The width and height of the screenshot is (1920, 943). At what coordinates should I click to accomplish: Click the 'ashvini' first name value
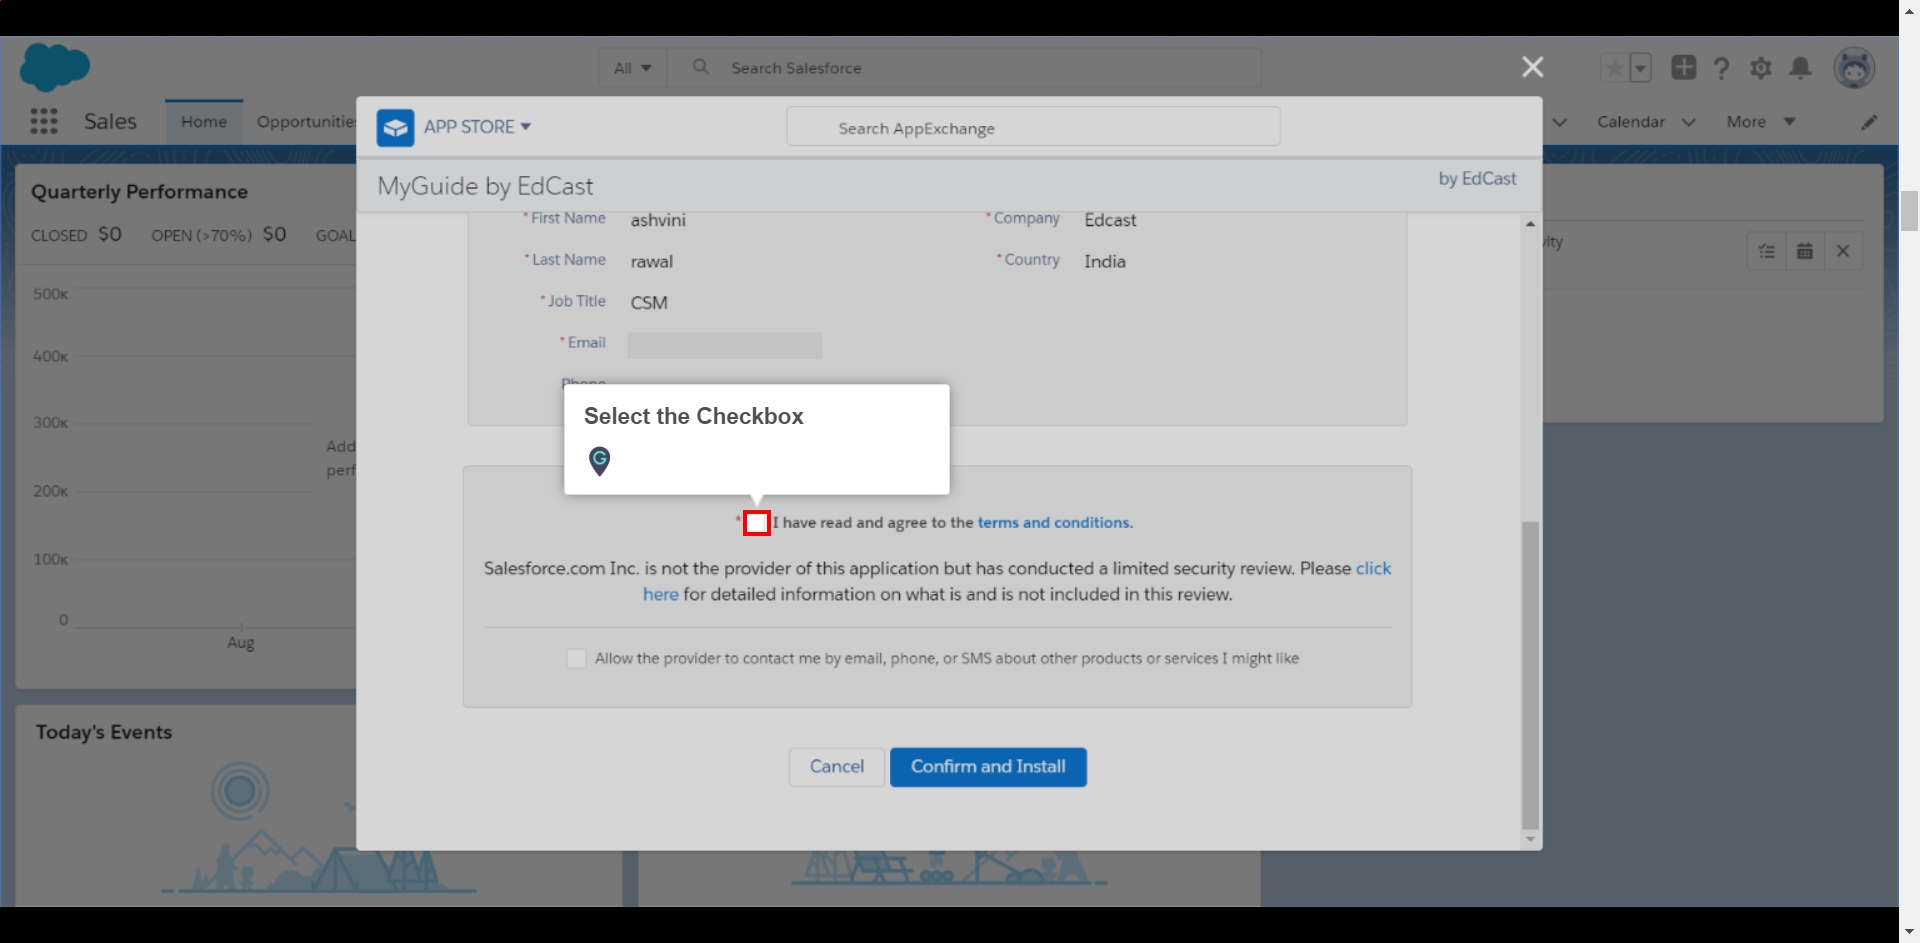point(658,220)
